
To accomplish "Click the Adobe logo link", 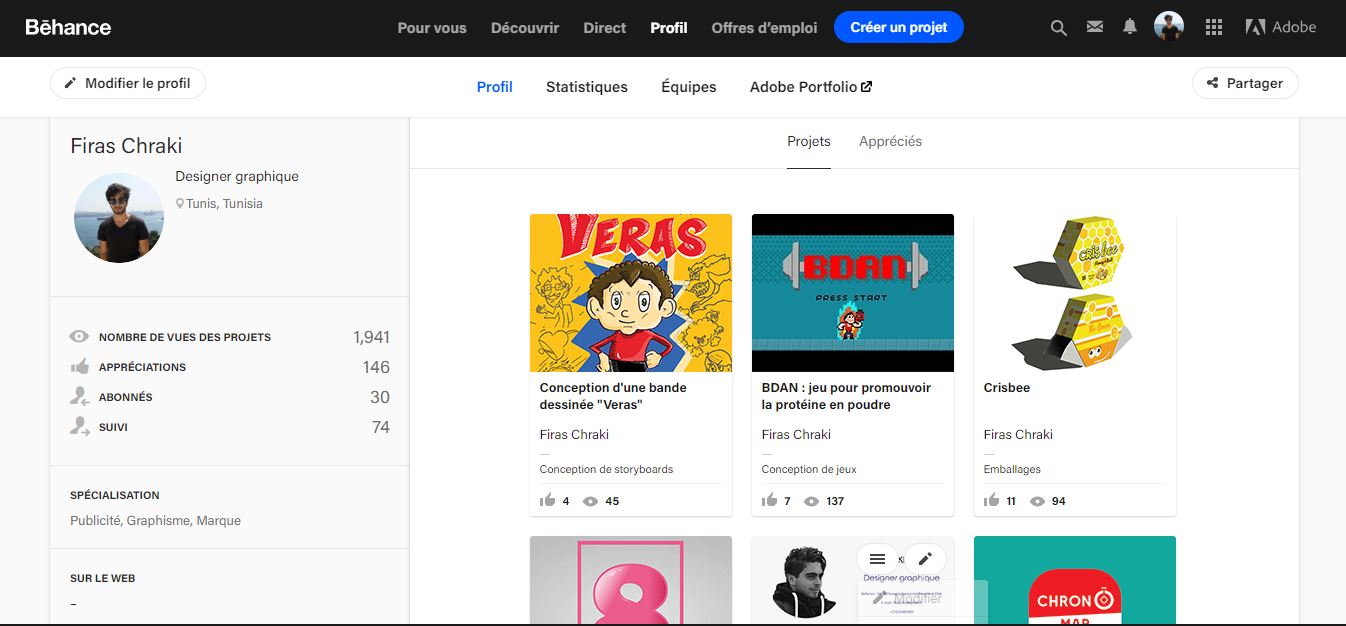I will (x=1281, y=27).
